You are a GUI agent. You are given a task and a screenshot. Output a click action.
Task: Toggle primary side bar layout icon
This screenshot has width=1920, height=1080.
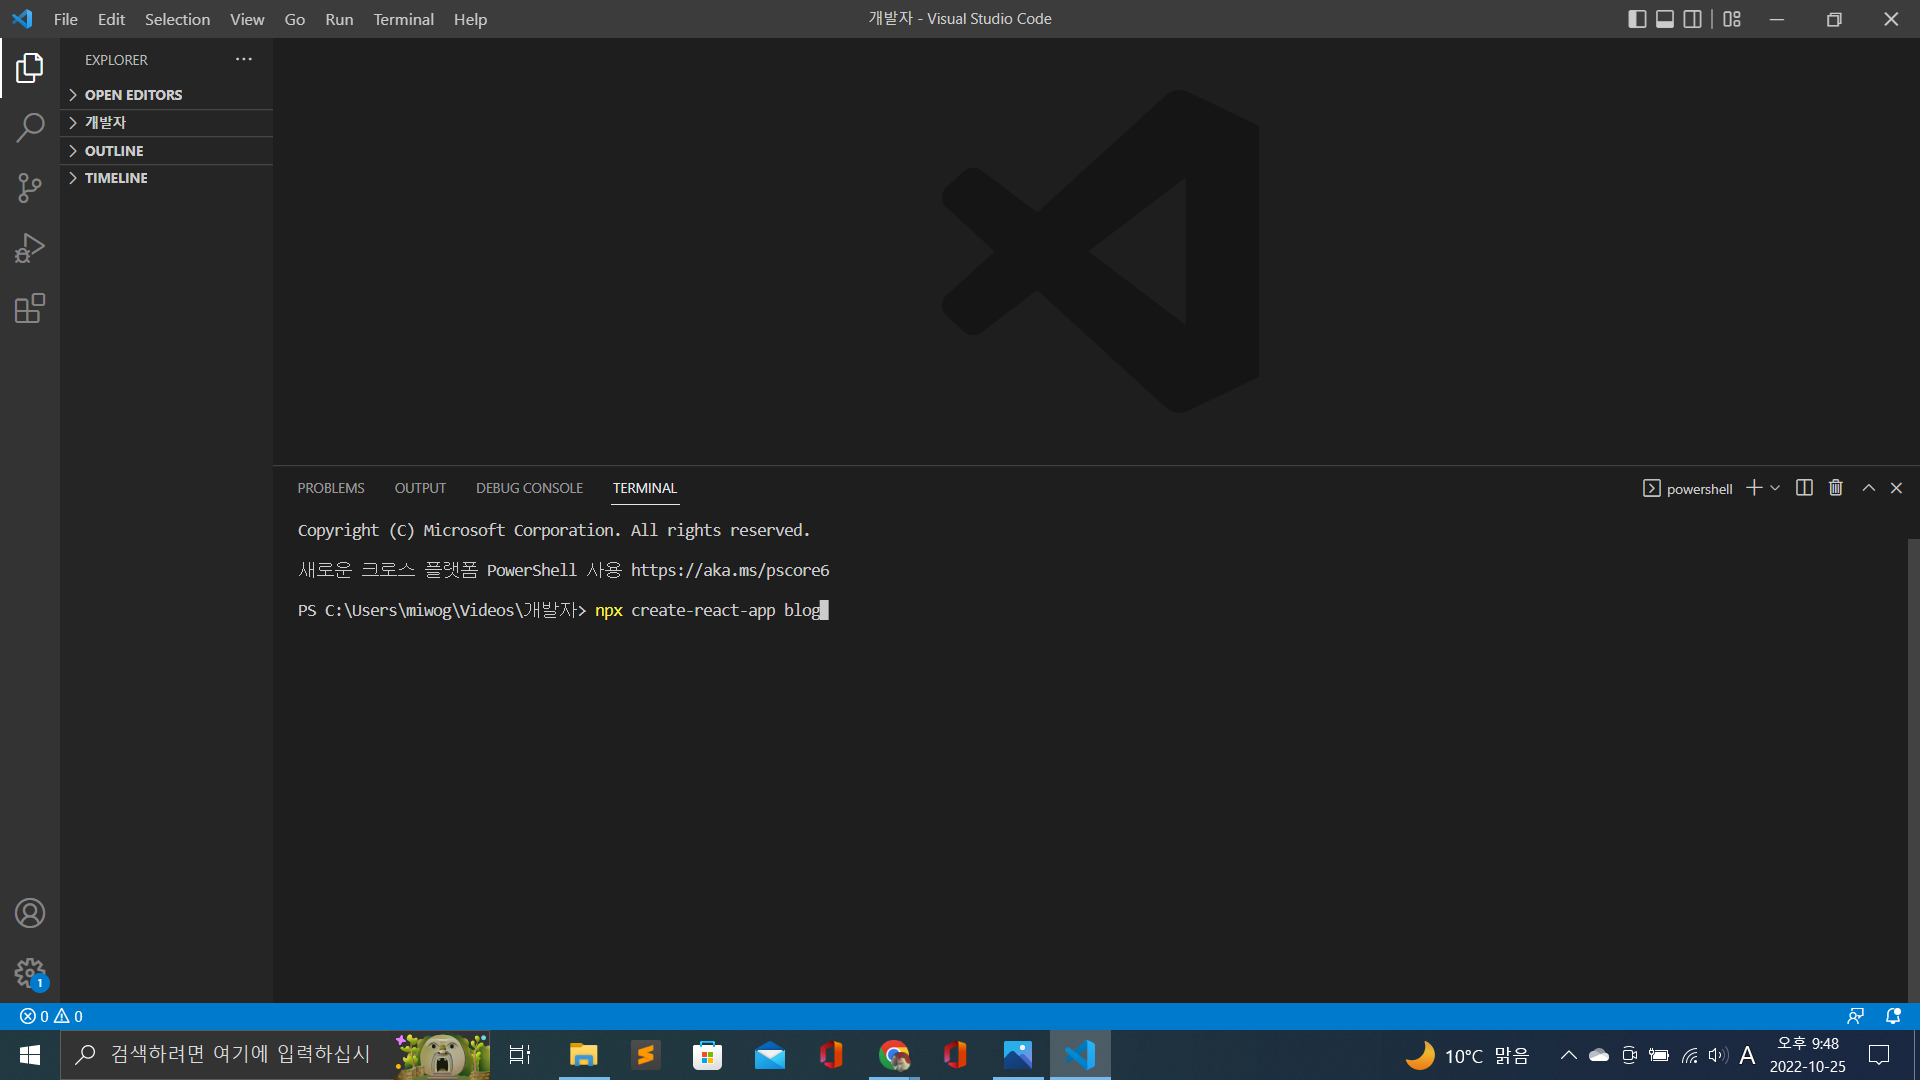1637,19
